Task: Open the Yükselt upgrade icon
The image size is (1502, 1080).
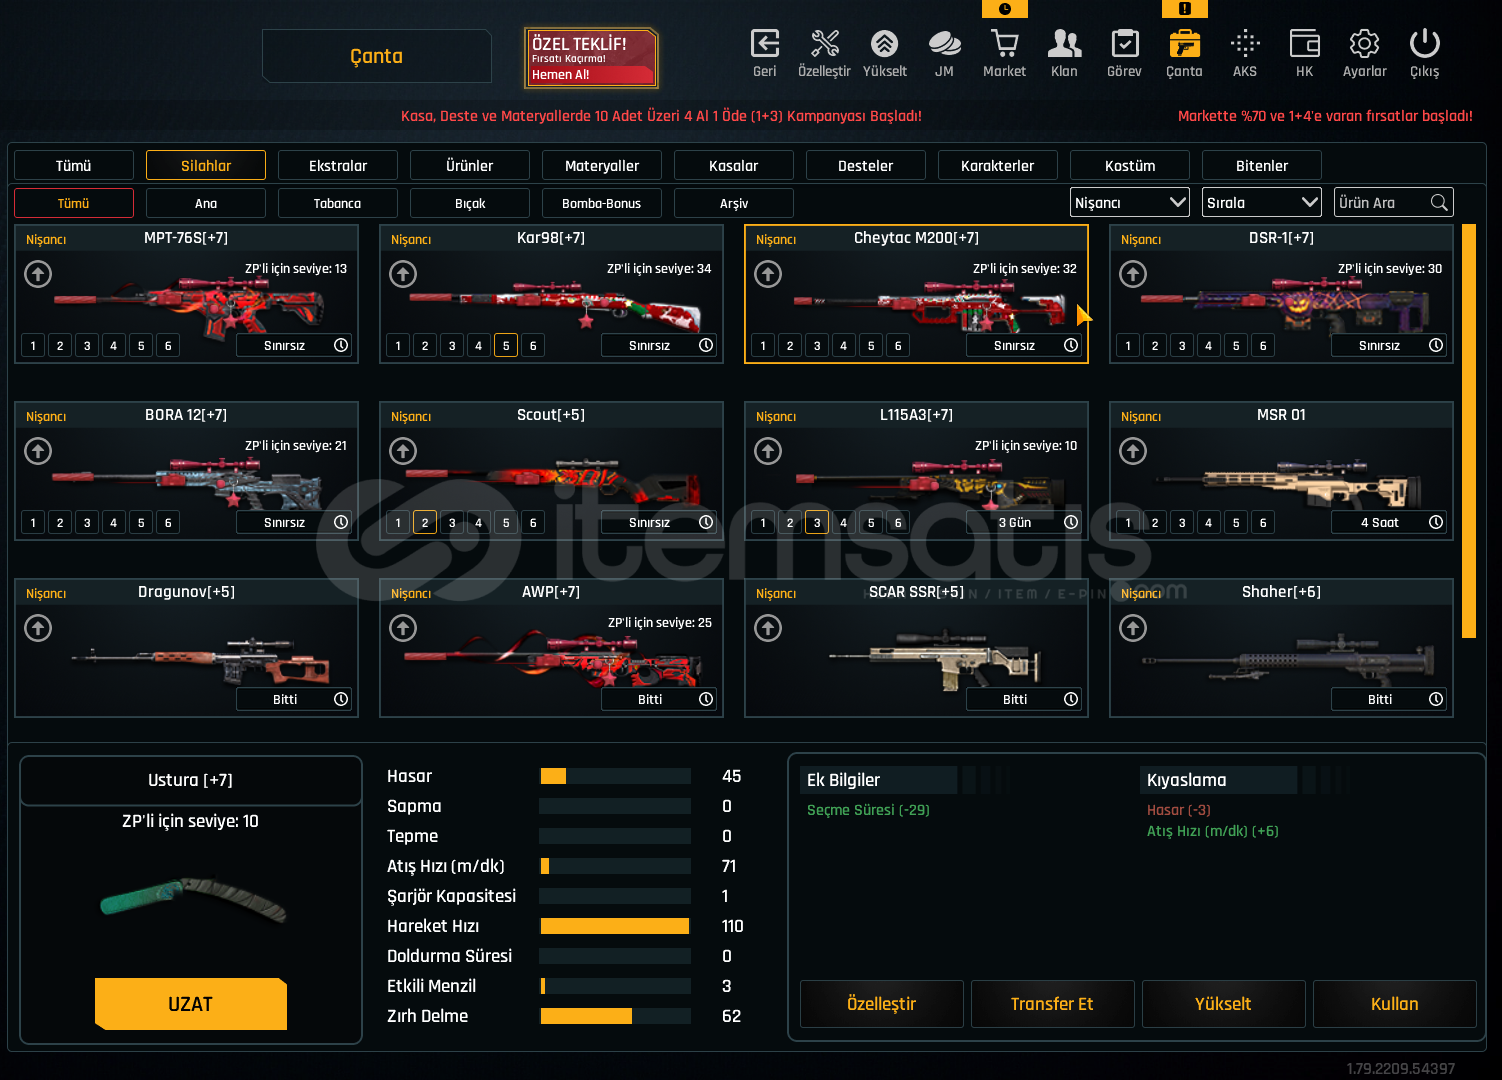Action: point(884,44)
